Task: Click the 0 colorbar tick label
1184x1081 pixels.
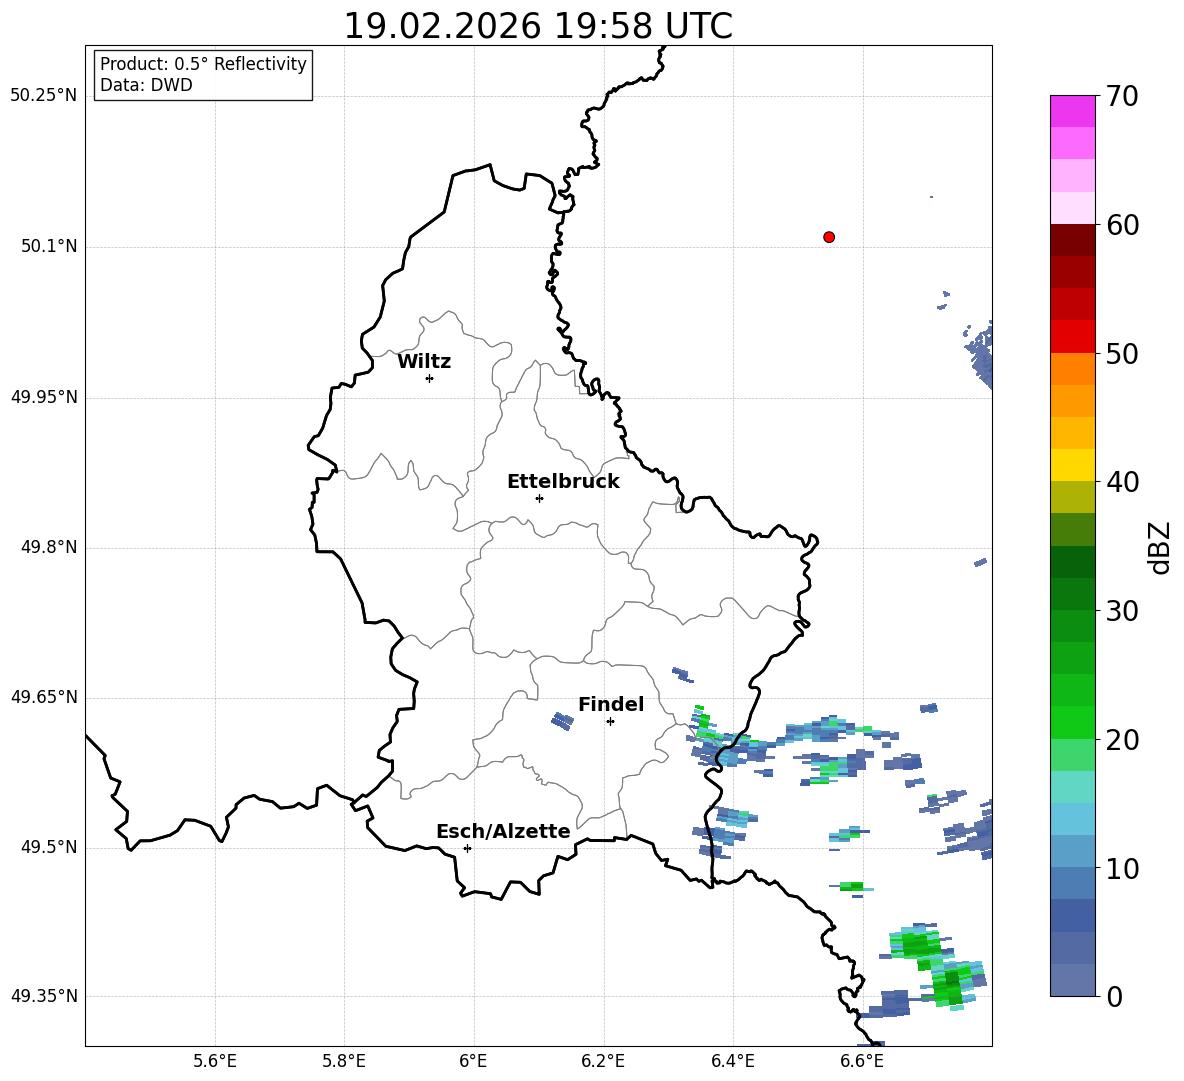Action: [1114, 996]
